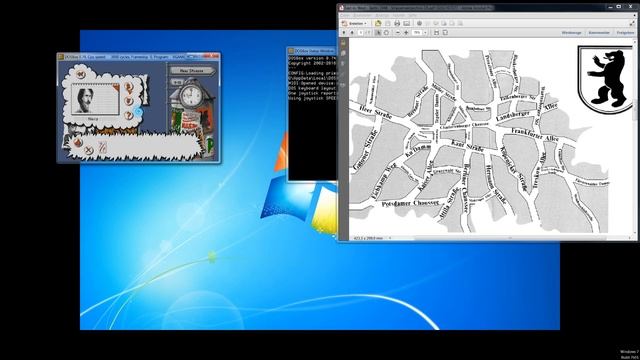Click the topmost yellow icon in Reader's side panel
This screenshot has width=640, height=360.
point(343,43)
